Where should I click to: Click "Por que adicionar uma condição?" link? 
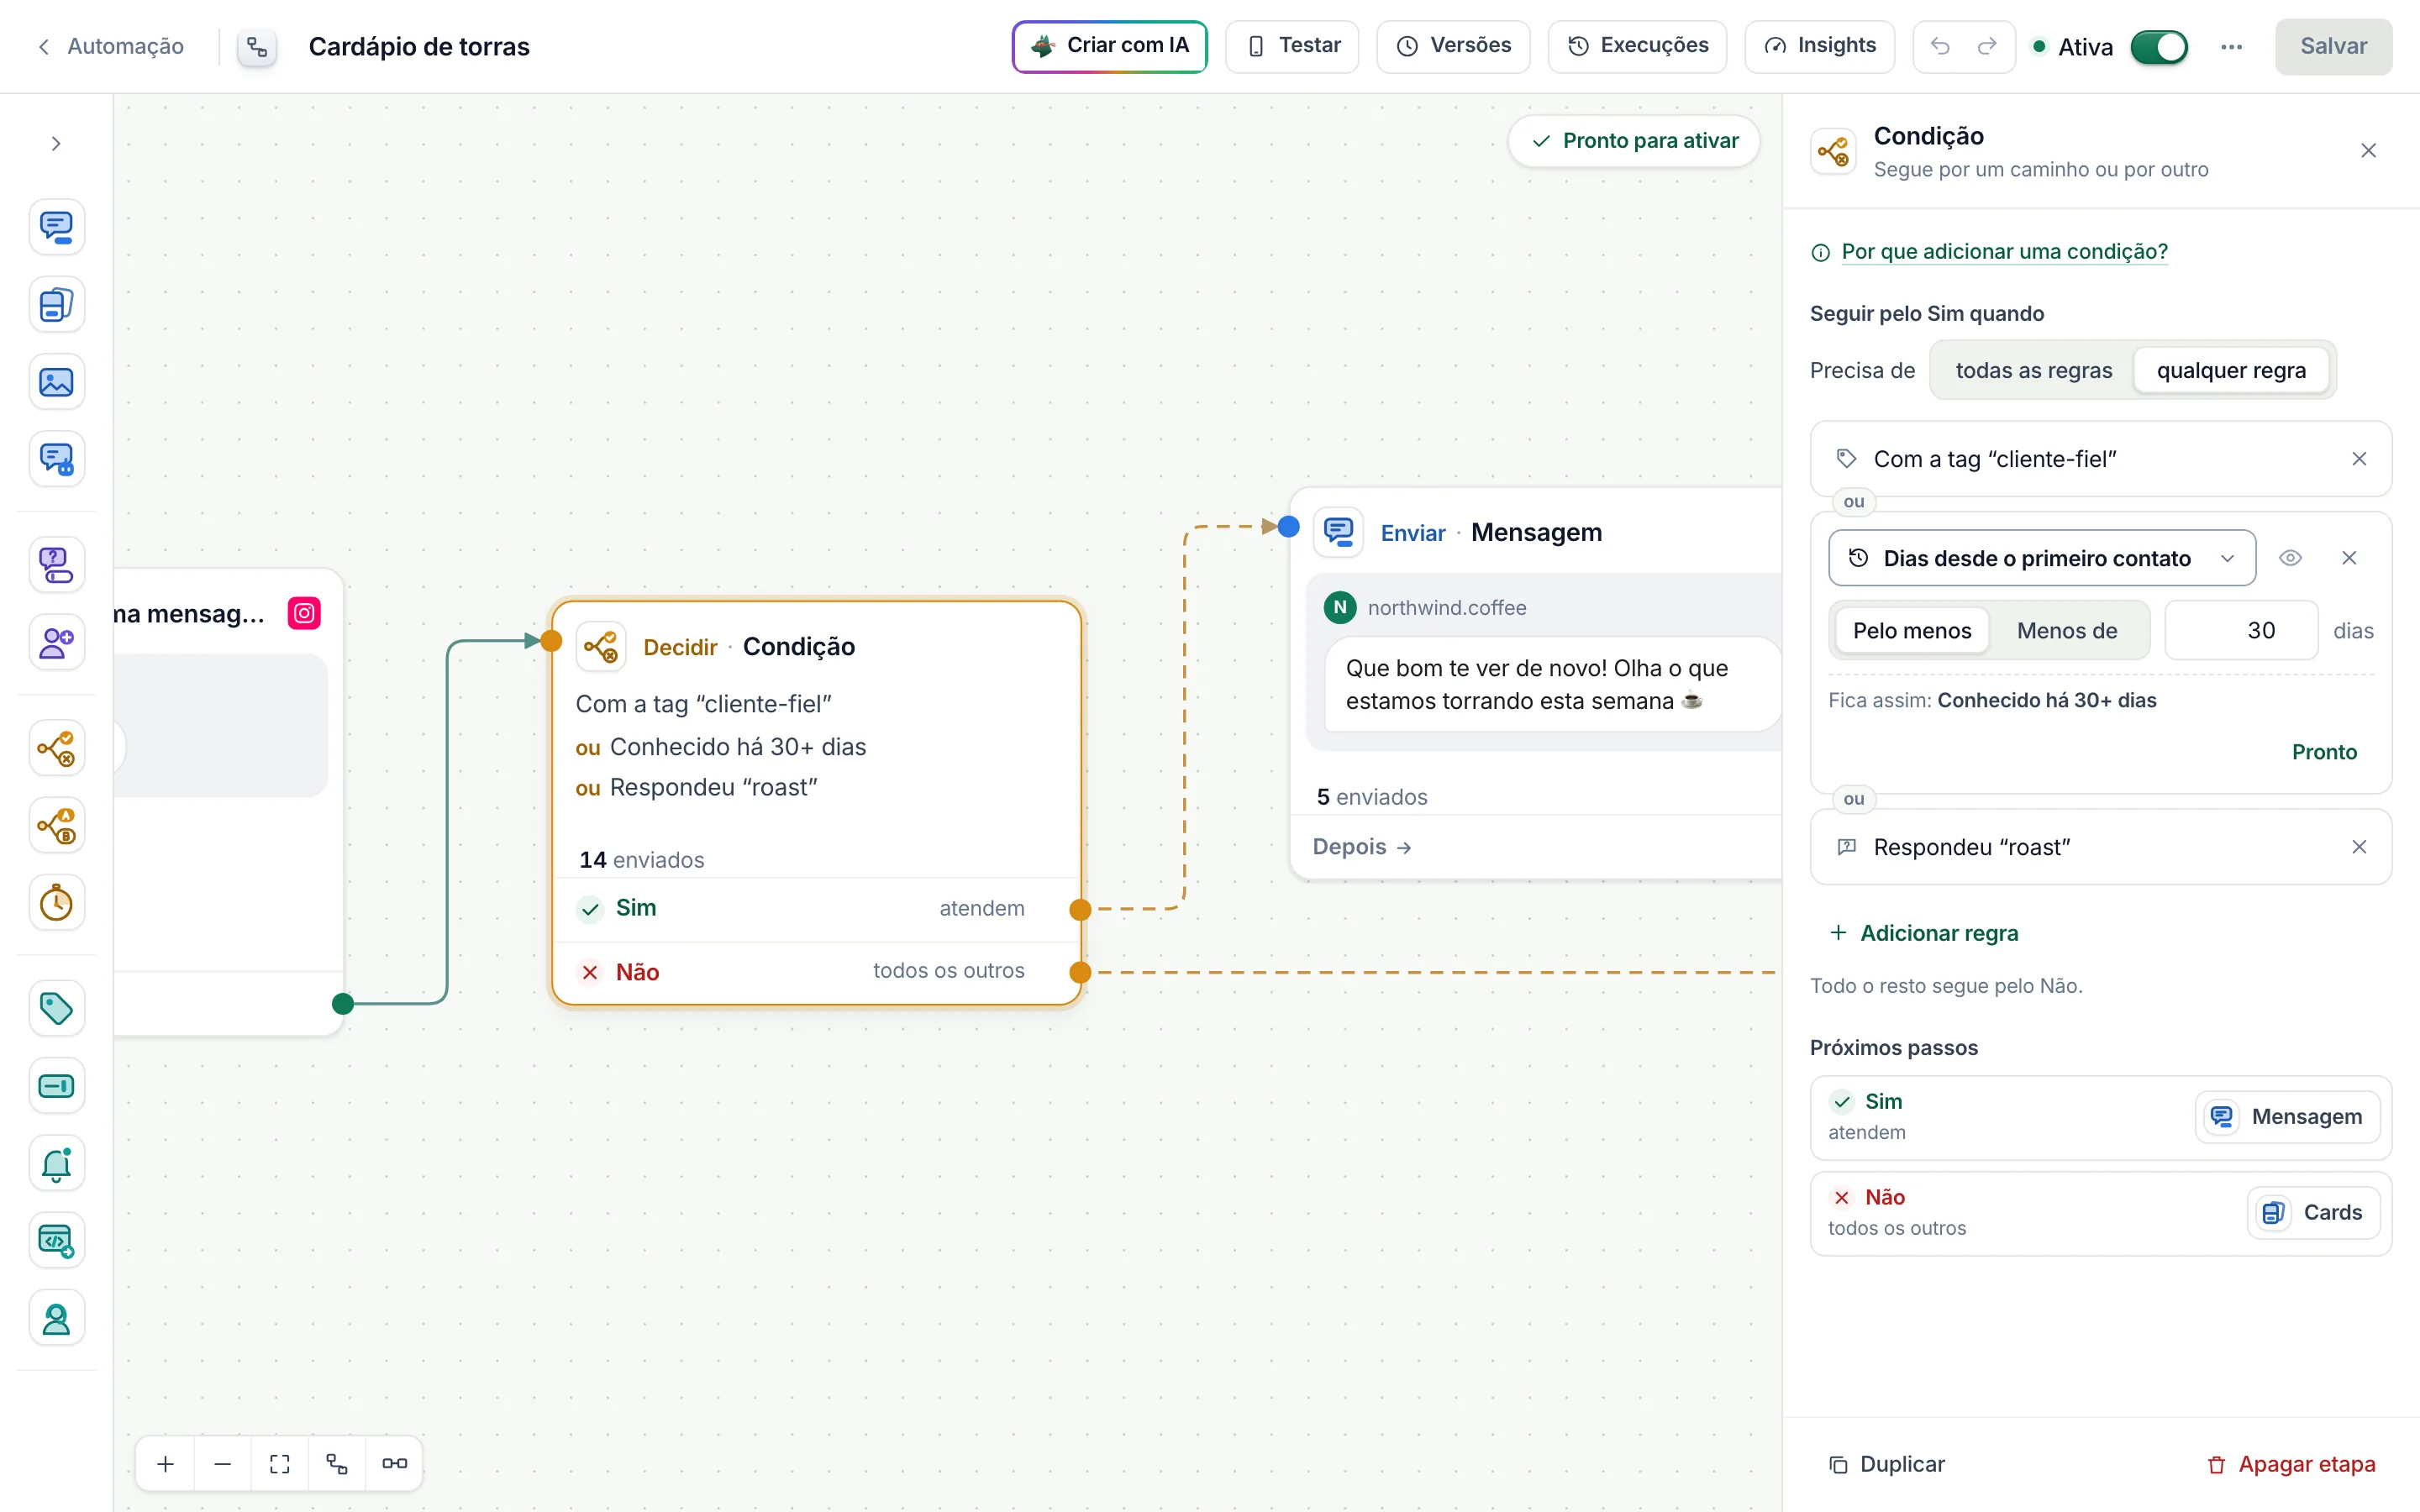click(x=2004, y=252)
